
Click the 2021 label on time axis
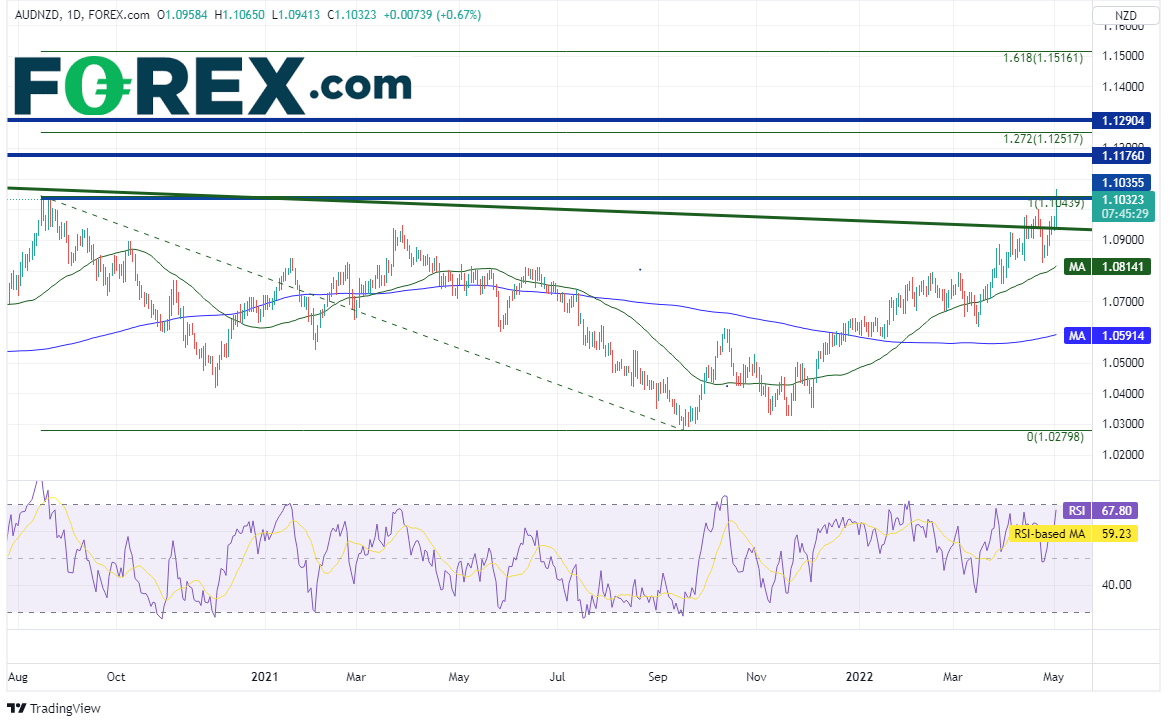pos(265,677)
